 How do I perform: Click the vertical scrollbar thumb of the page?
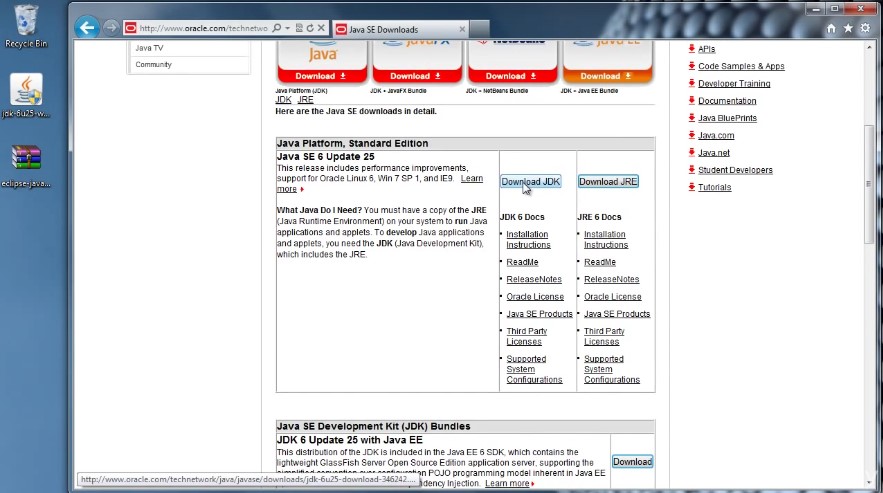coord(869,184)
